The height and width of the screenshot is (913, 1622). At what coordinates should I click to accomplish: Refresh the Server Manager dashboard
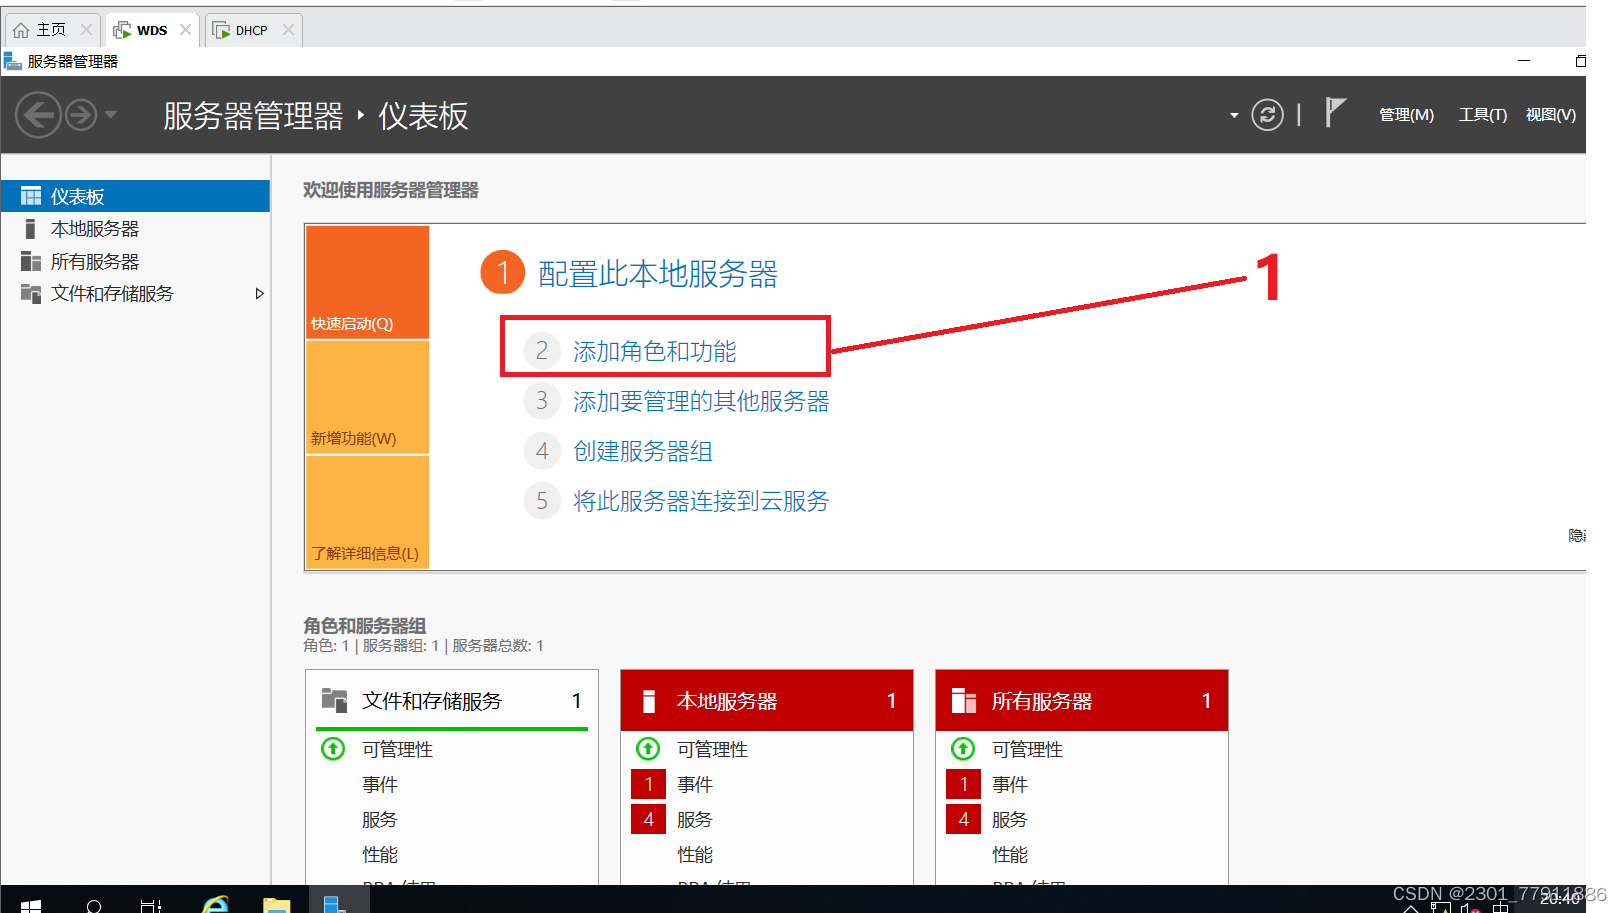(x=1267, y=115)
